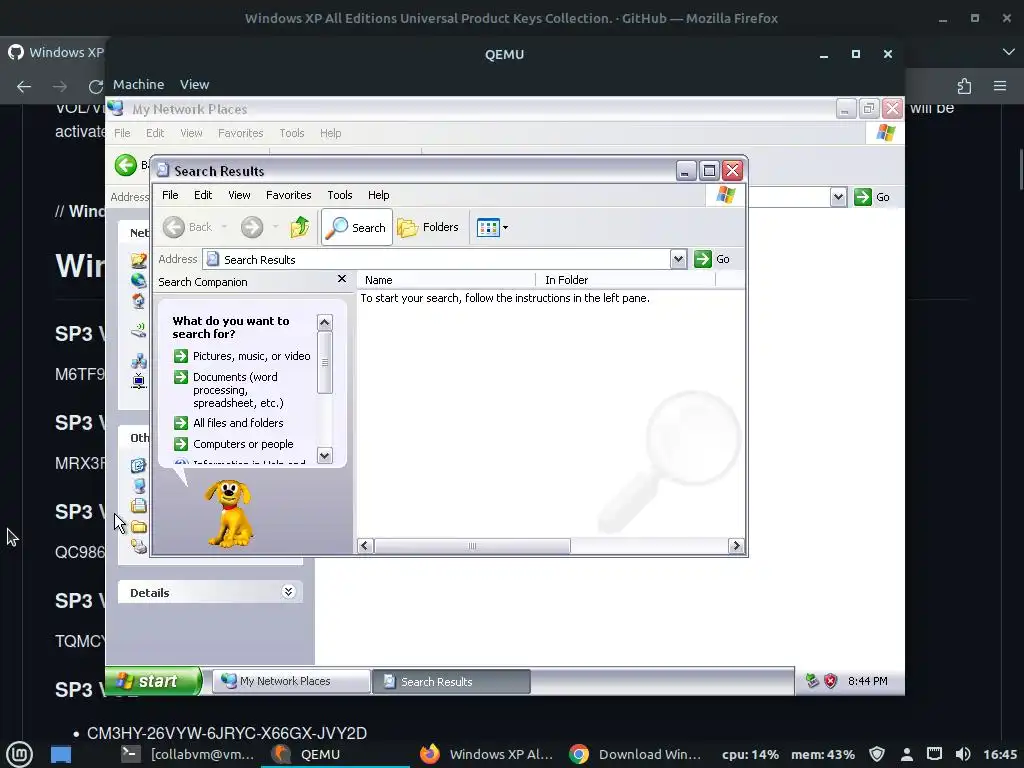Open the Favorites menu in Search Results
Viewport: 1024px width, 768px height.
point(289,195)
